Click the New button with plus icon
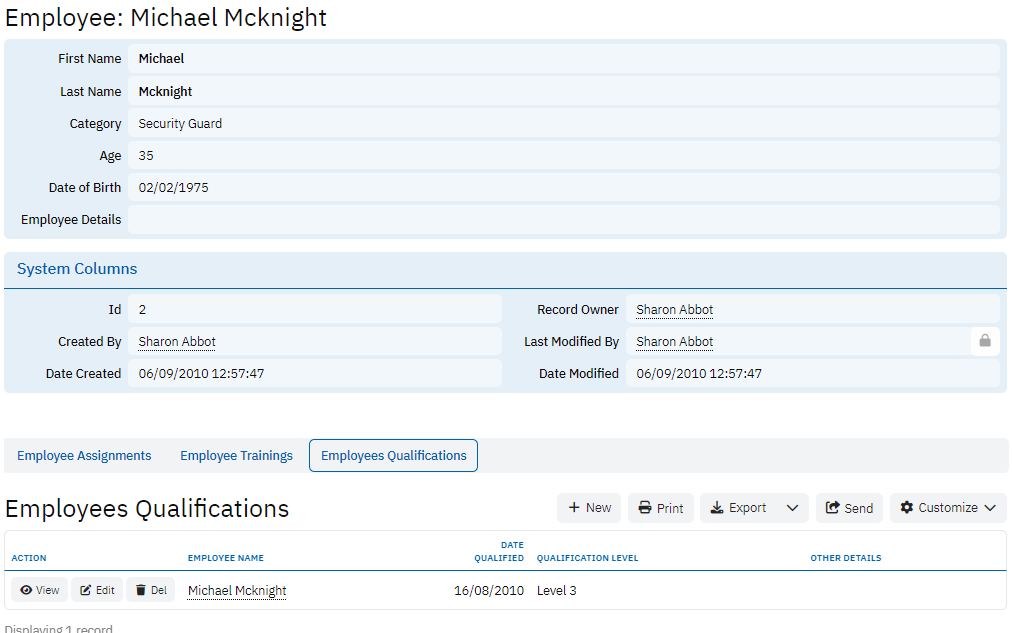 click(x=589, y=508)
